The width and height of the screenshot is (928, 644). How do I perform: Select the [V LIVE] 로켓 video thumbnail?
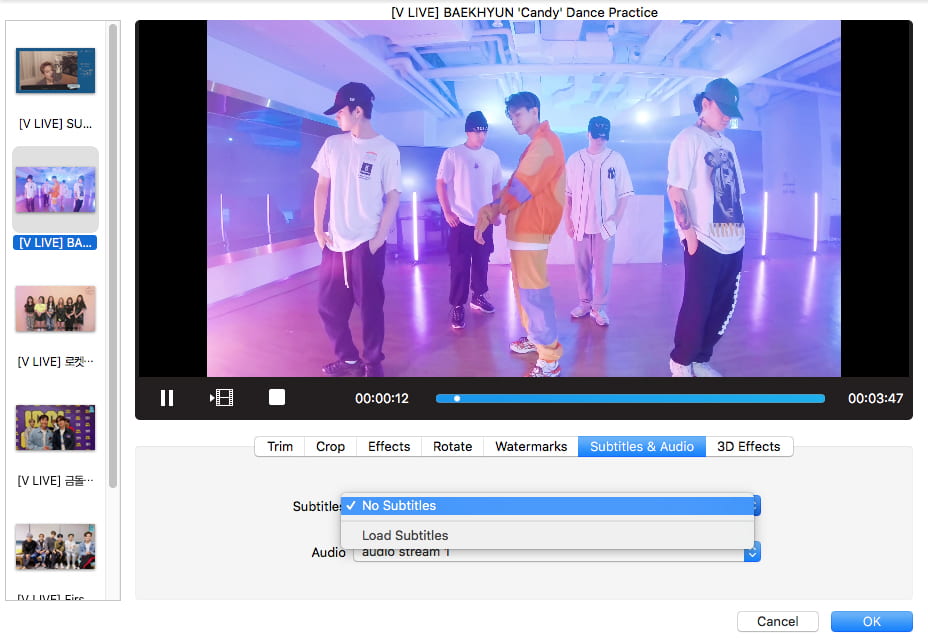(x=56, y=308)
